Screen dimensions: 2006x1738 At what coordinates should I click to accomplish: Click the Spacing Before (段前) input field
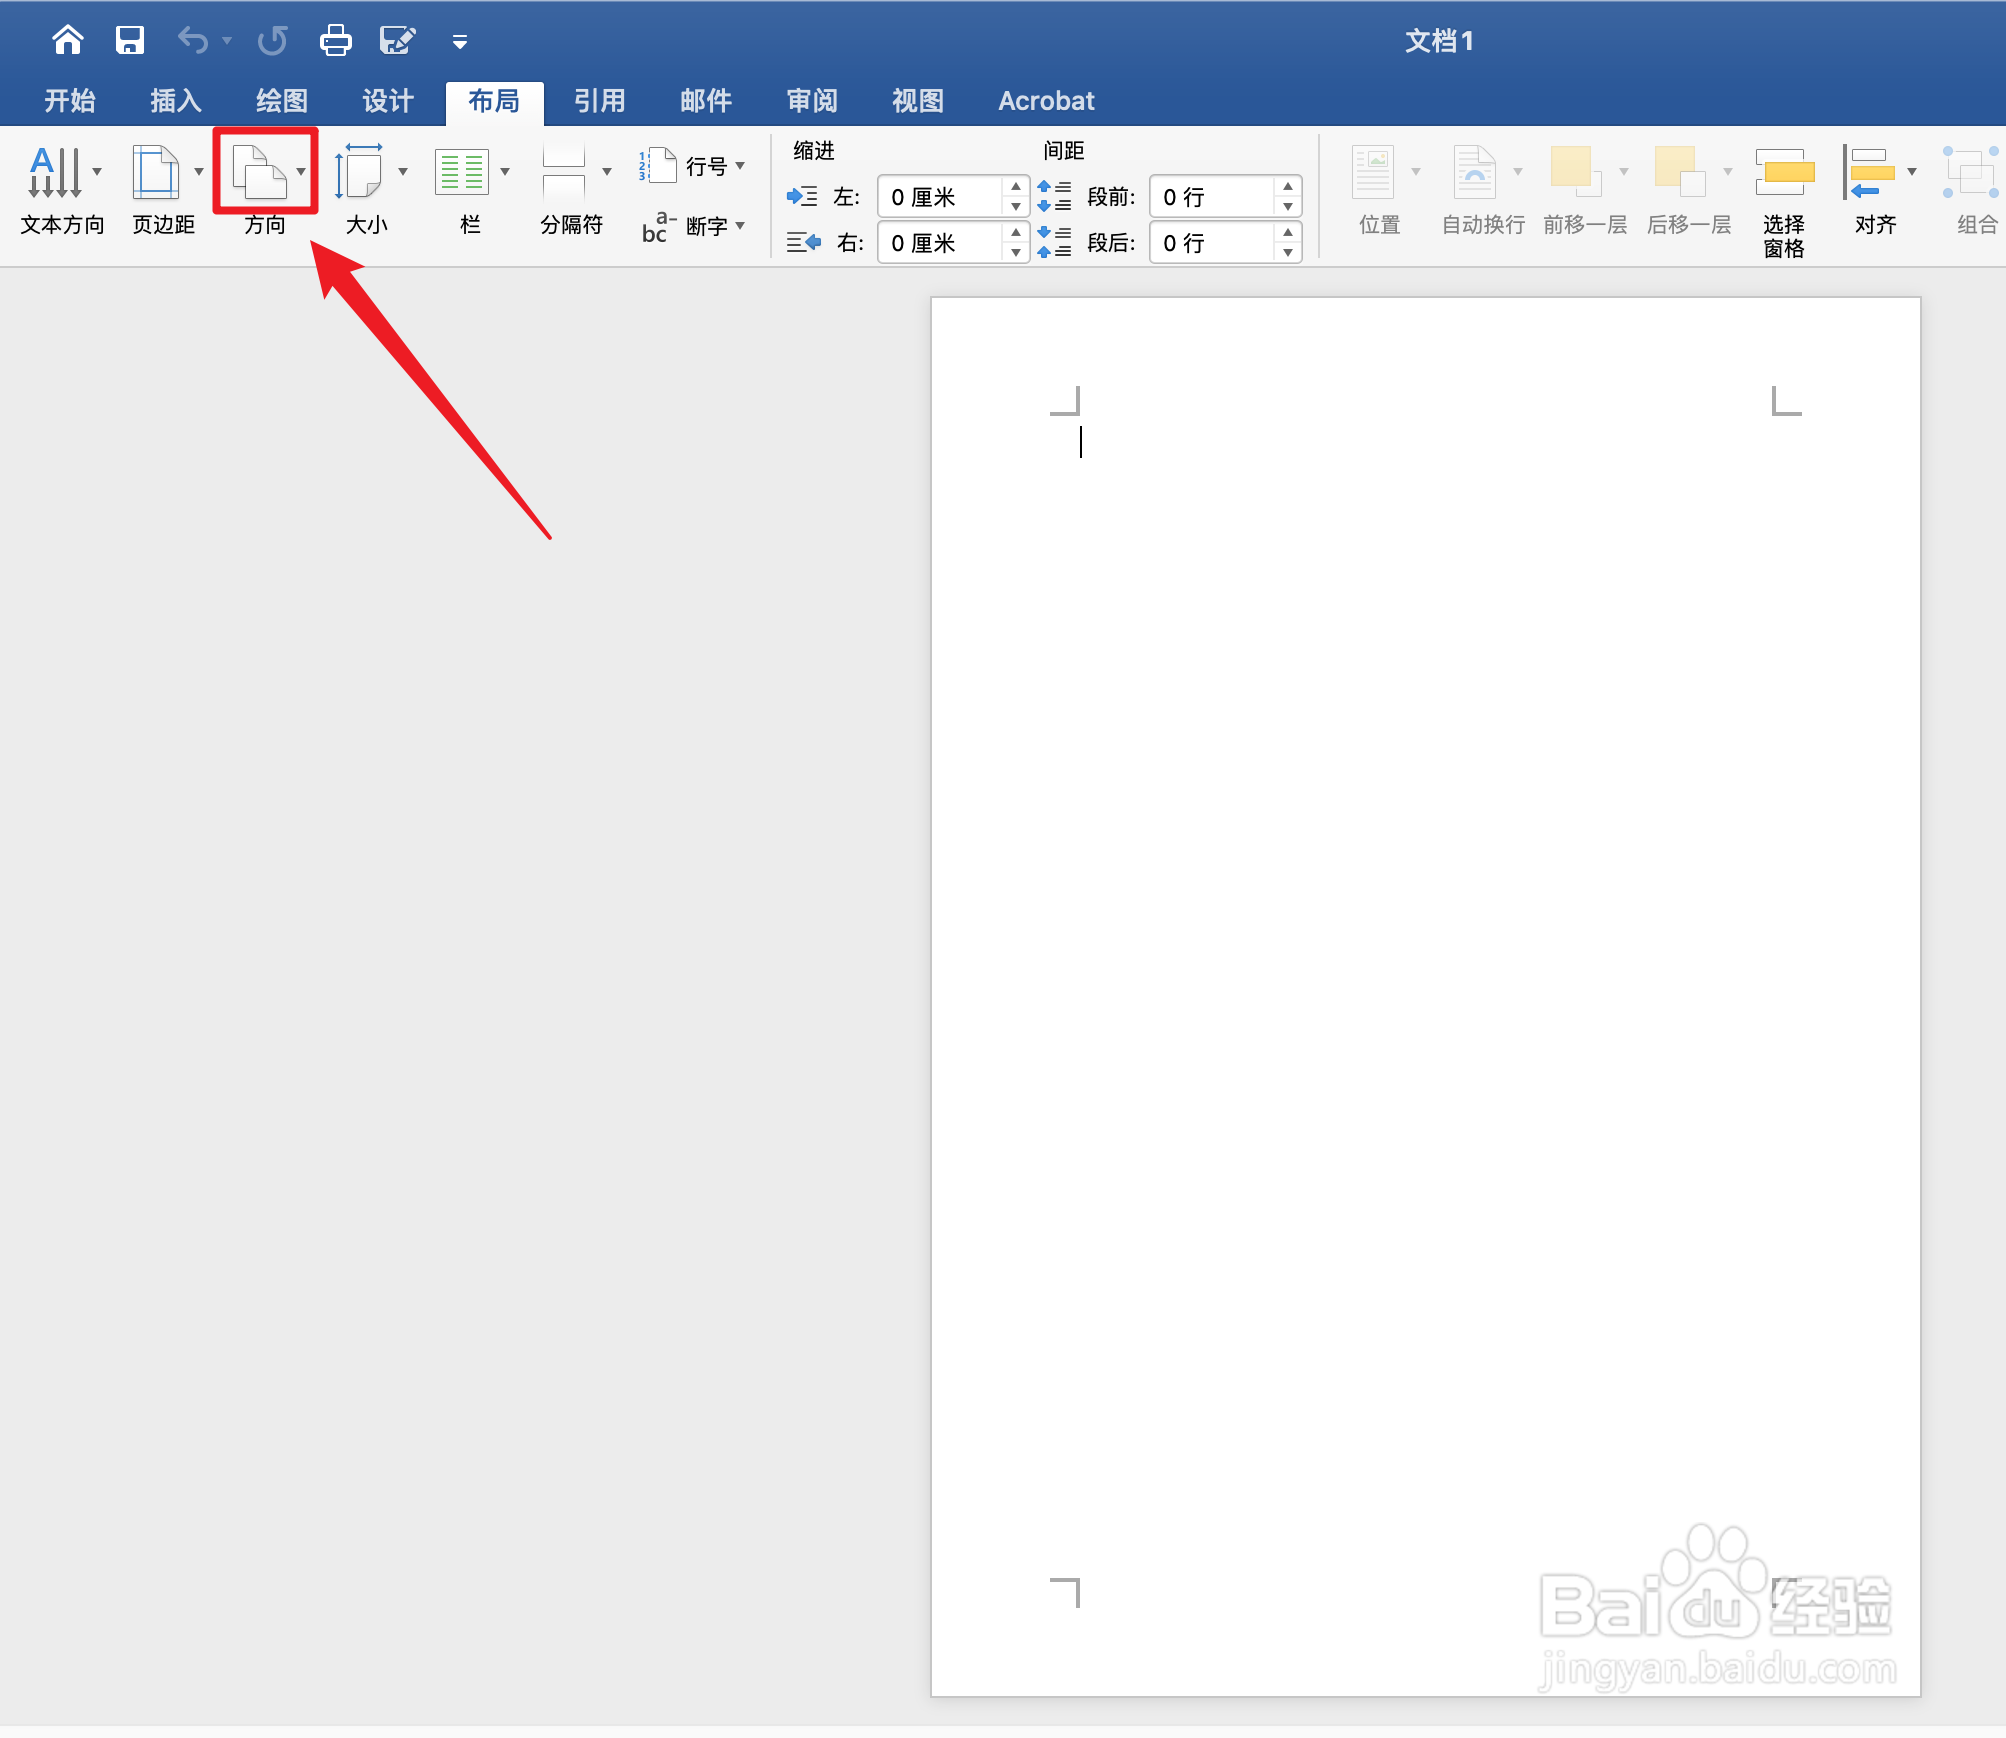(x=1212, y=197)
